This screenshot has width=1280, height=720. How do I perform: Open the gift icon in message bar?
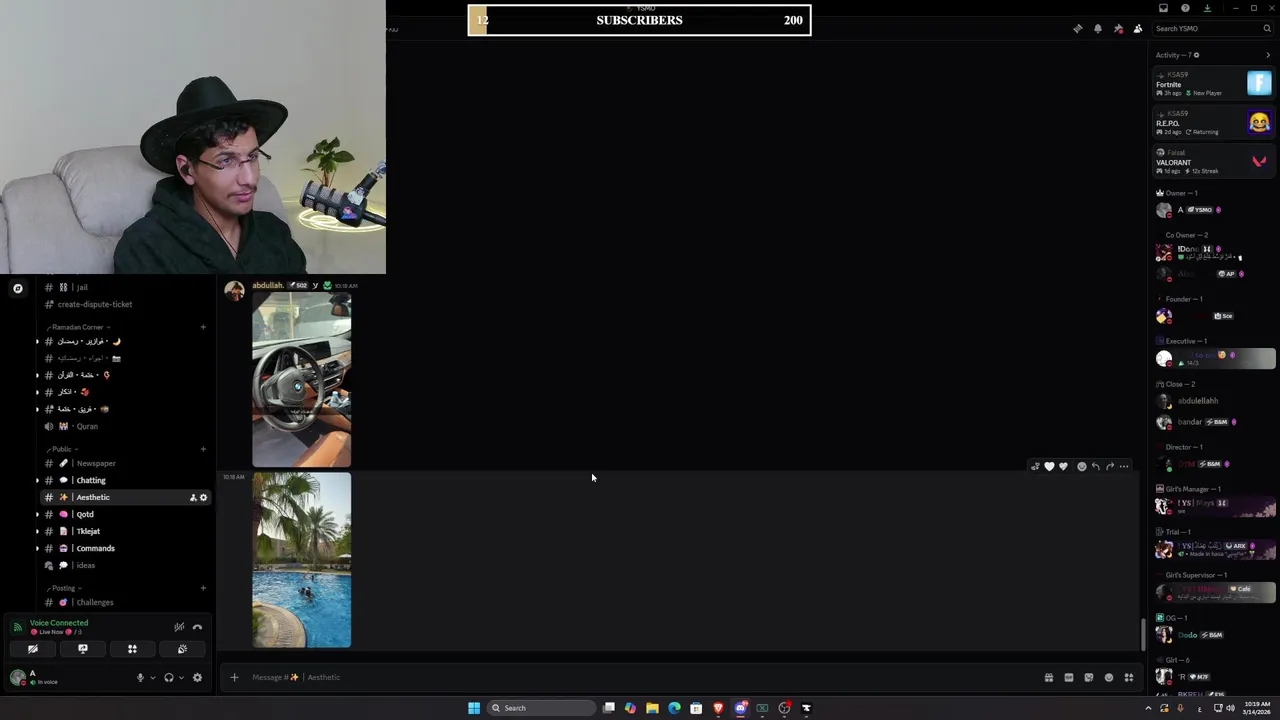click(x=1048, y=677)
